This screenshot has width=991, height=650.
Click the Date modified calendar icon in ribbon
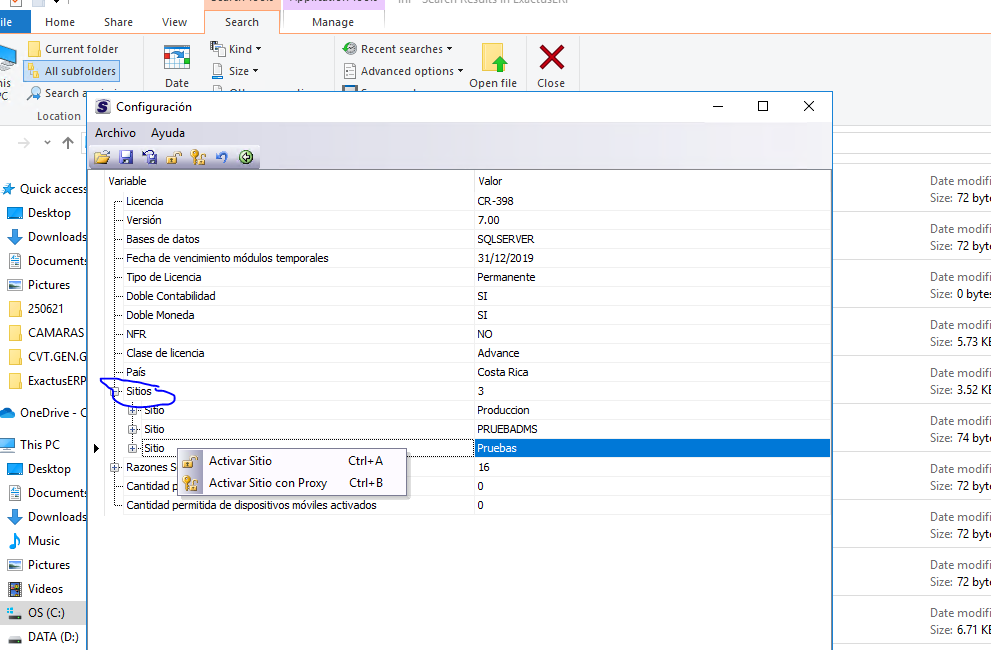coord(177,59)
